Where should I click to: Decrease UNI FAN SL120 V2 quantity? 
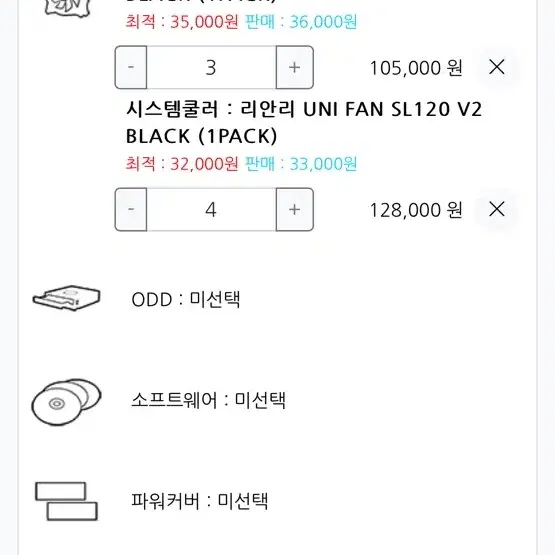[x=131, y=210]
